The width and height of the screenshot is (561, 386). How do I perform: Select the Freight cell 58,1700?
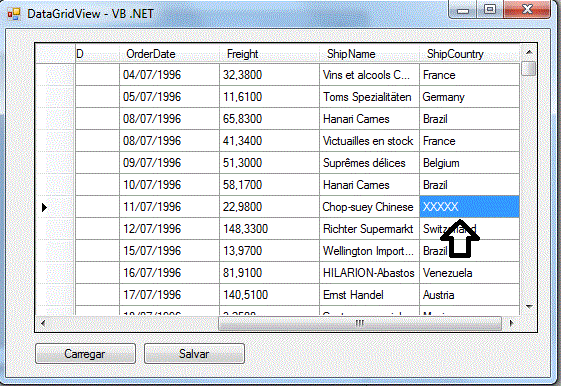269,185
